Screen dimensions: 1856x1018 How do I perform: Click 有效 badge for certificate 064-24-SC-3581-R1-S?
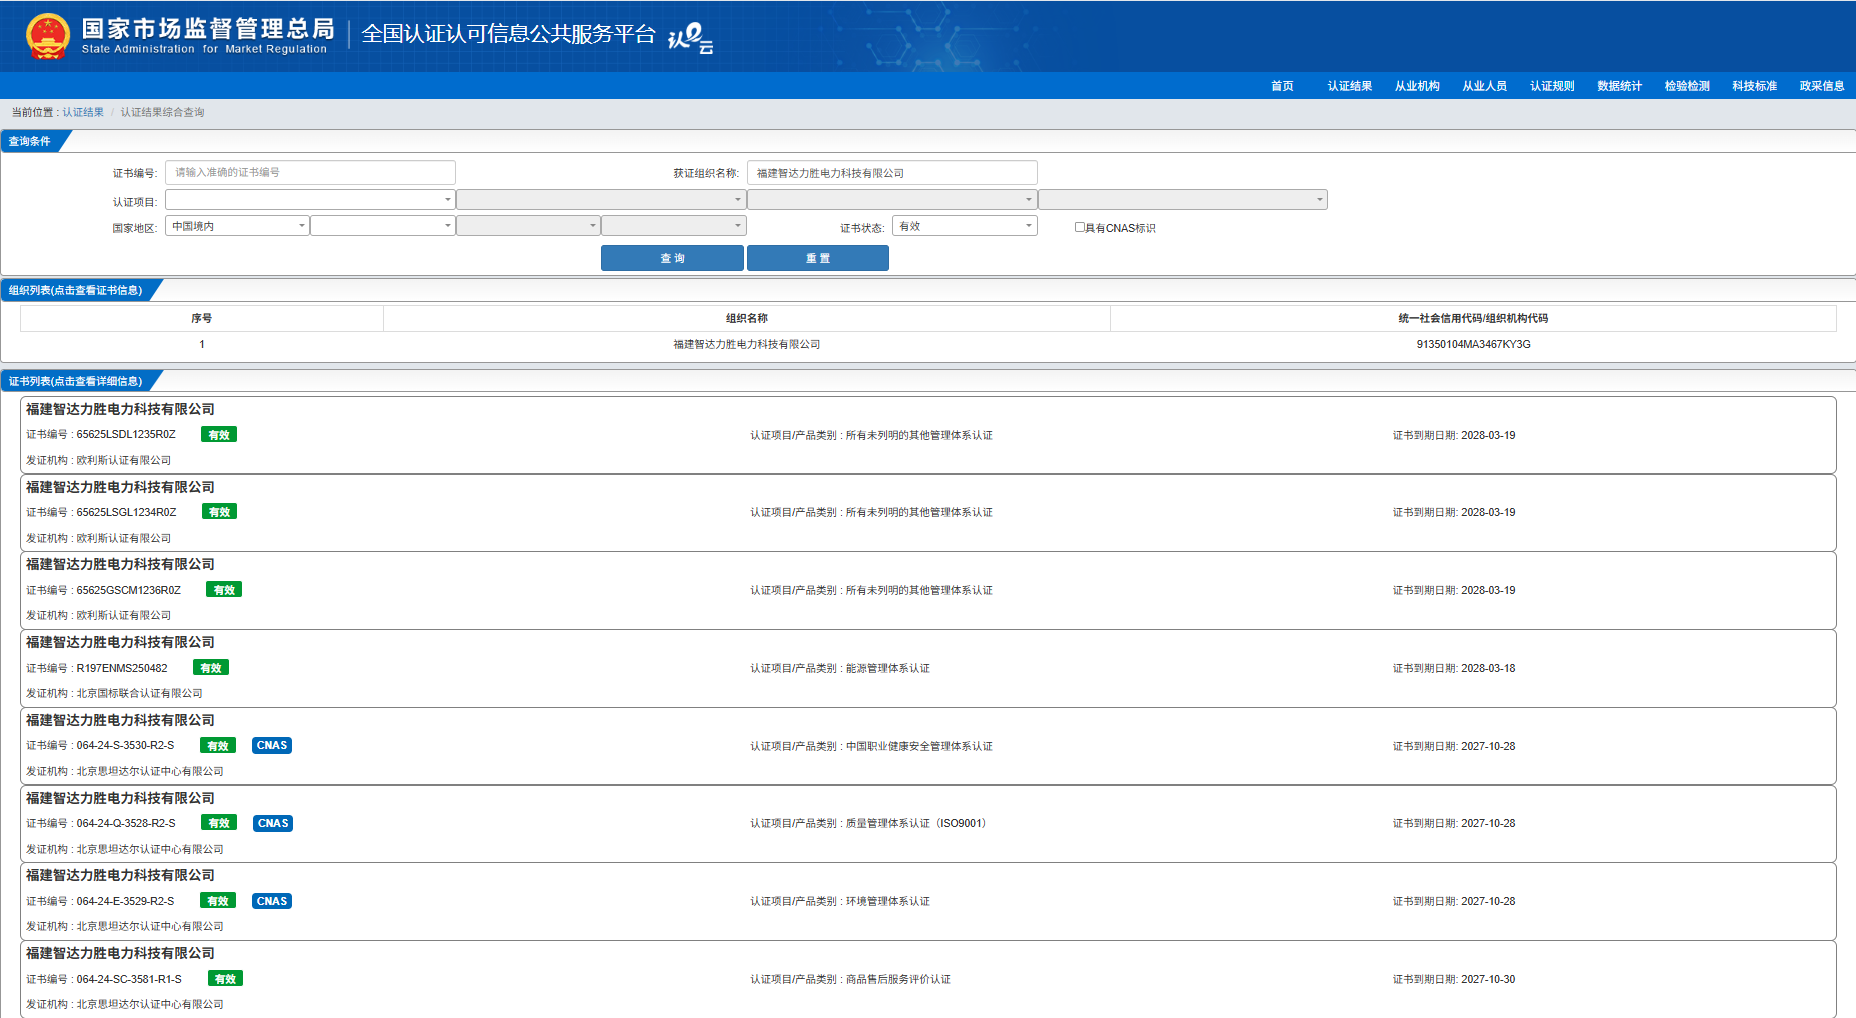[x=225, y=979]
